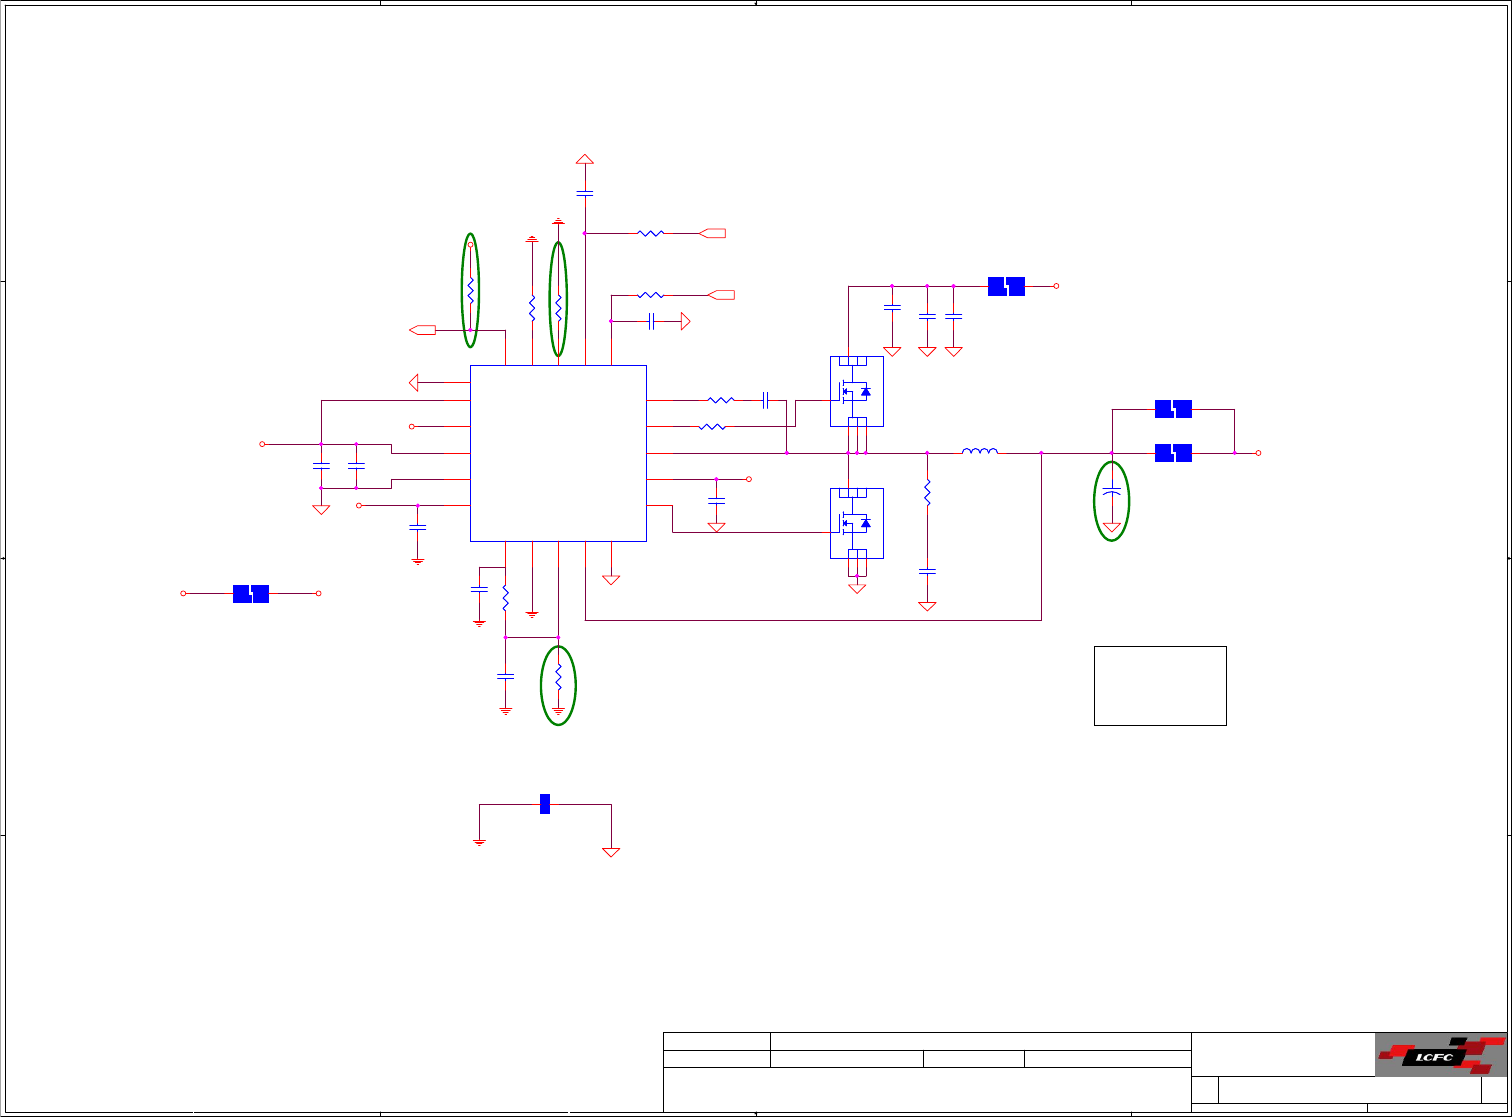Select the upper MOSFET symbol
Image resolution: width=1512 pixels, height=1117 pixels.
pos(856,392)
